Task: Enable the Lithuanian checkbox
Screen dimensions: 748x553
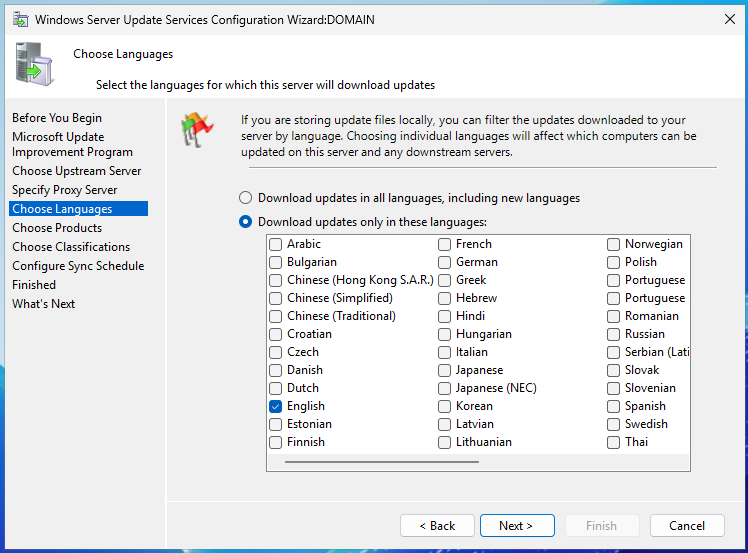Action: tap(444, 442)
